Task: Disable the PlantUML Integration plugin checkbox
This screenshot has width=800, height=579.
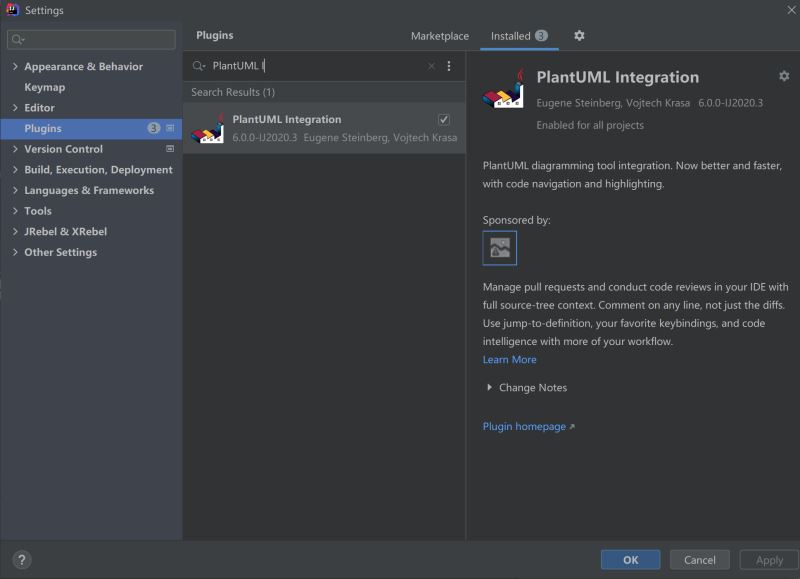Action: (443, 119)
